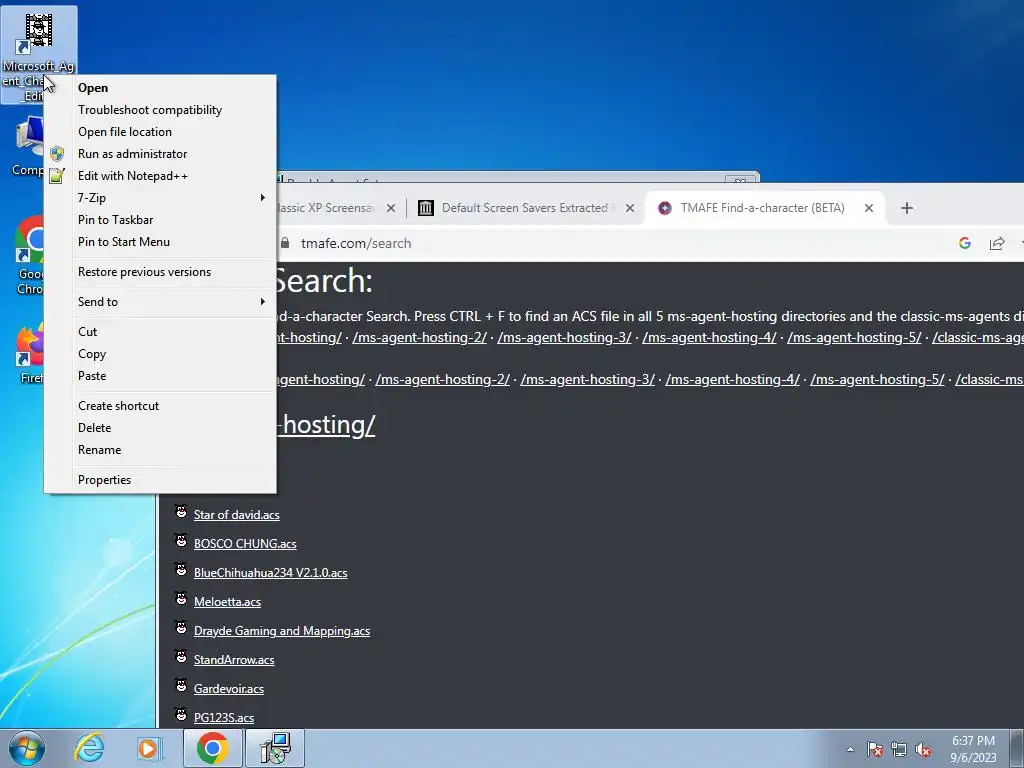The image size is (1024, 768).
Task: Click the agent icon beside Star of david.acs
Action: 182,513
